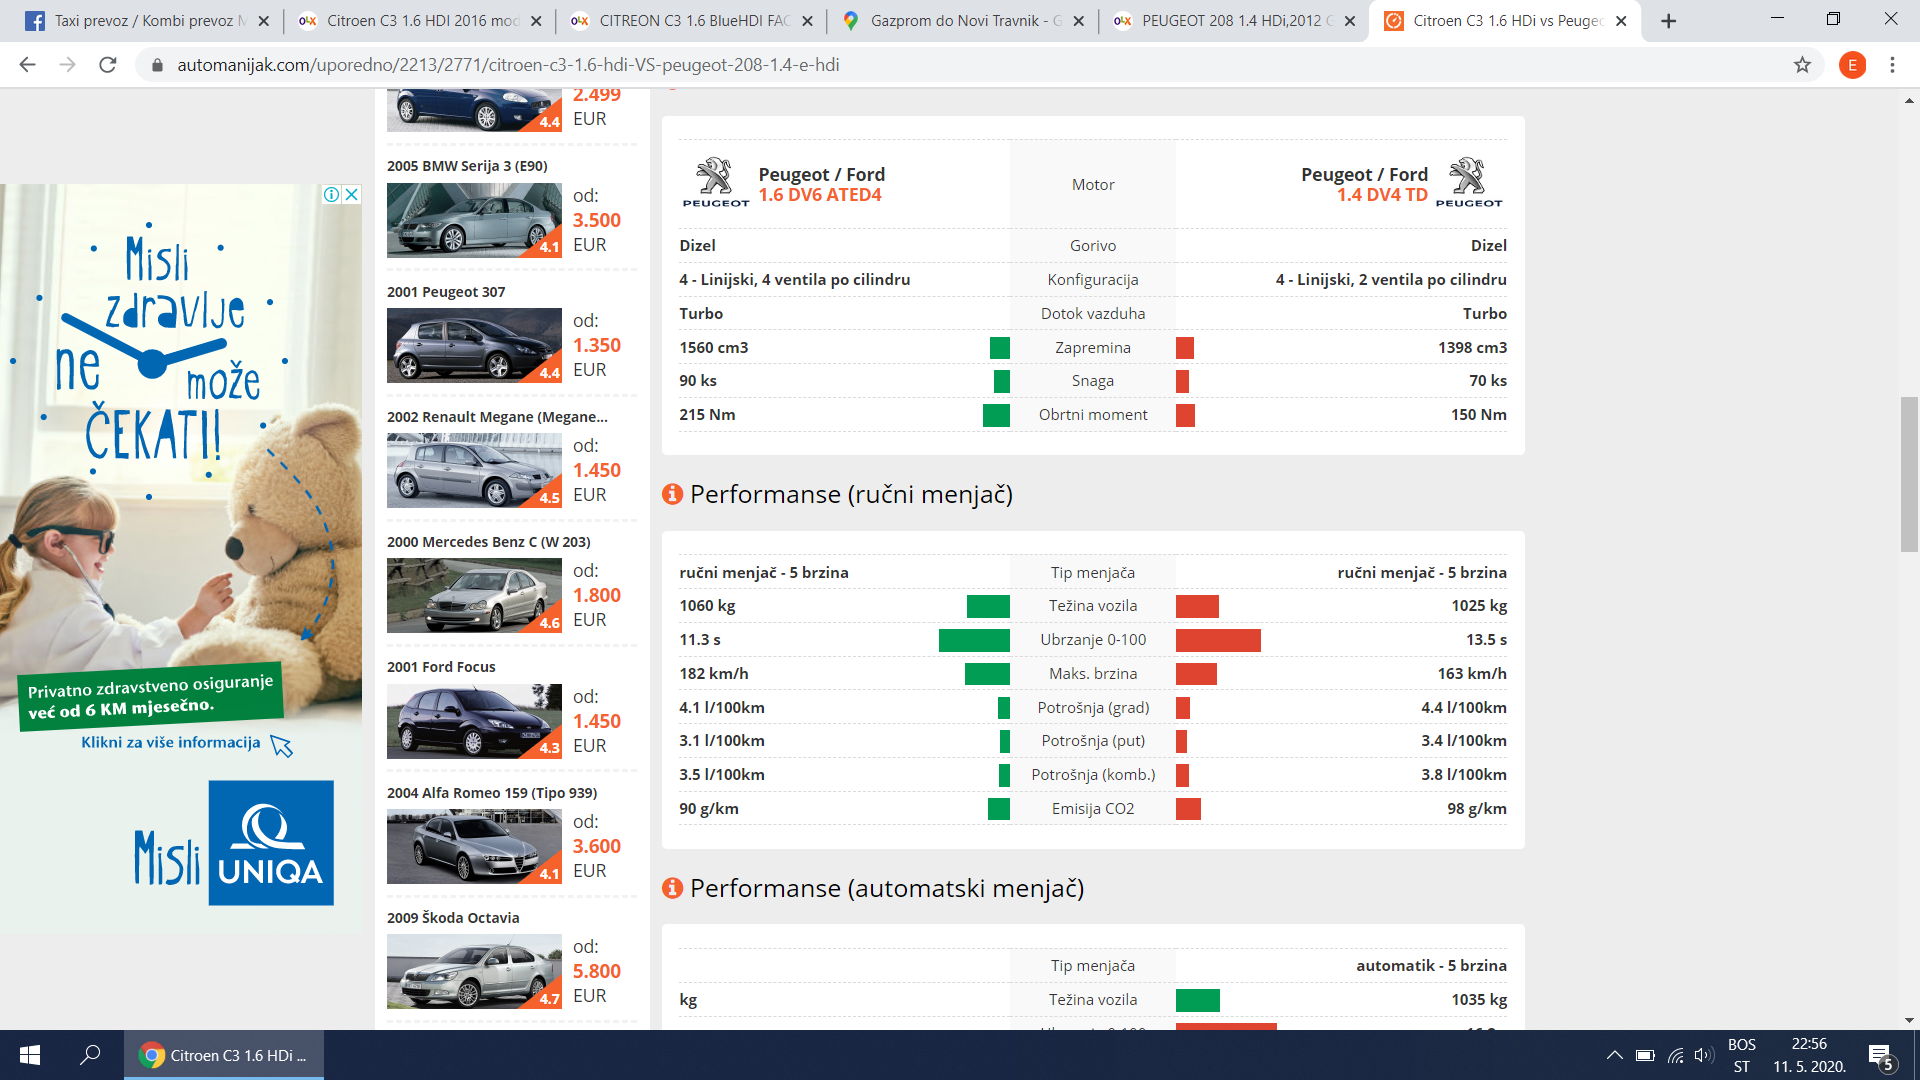Click the Chrome taskbar button

pyautogui.click(x=224, y=1055)
